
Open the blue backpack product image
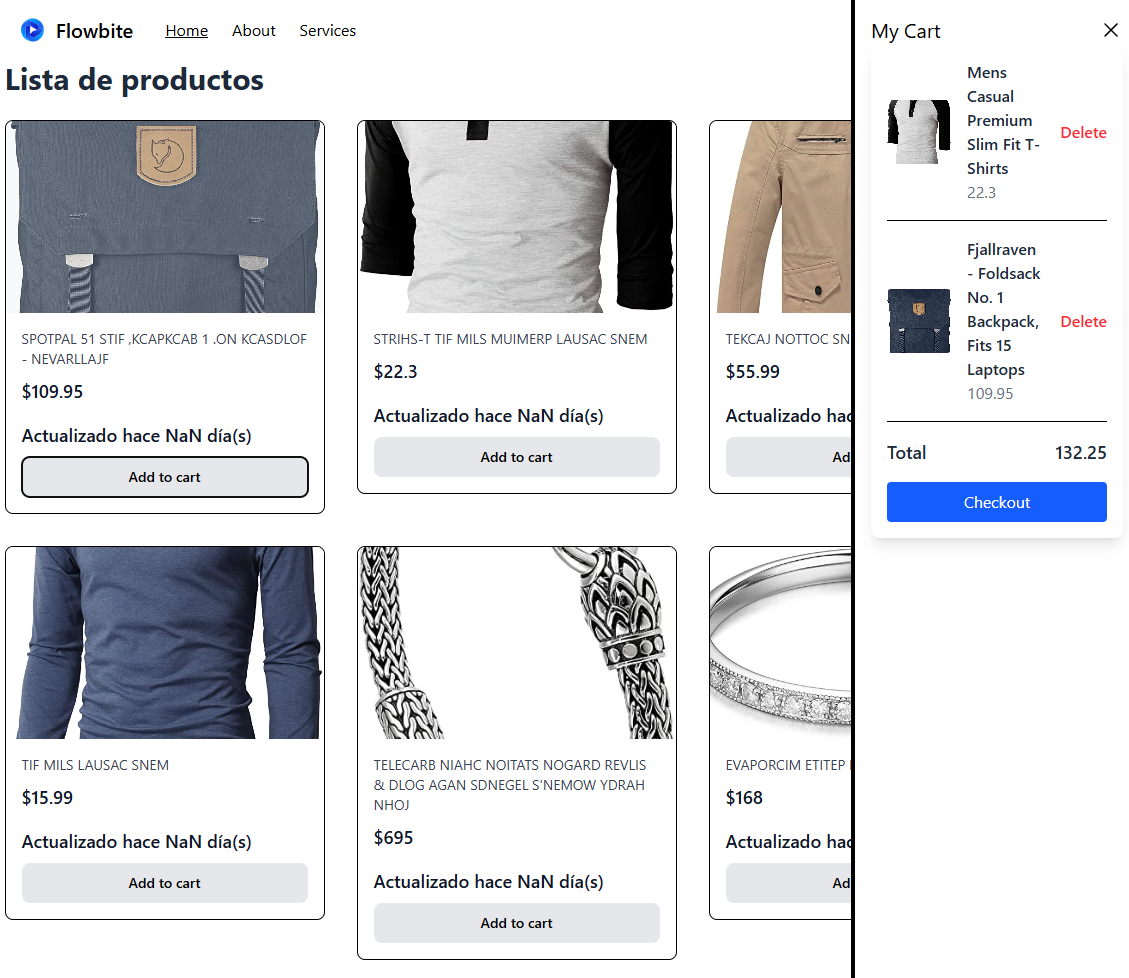click(x=165, y=217)
